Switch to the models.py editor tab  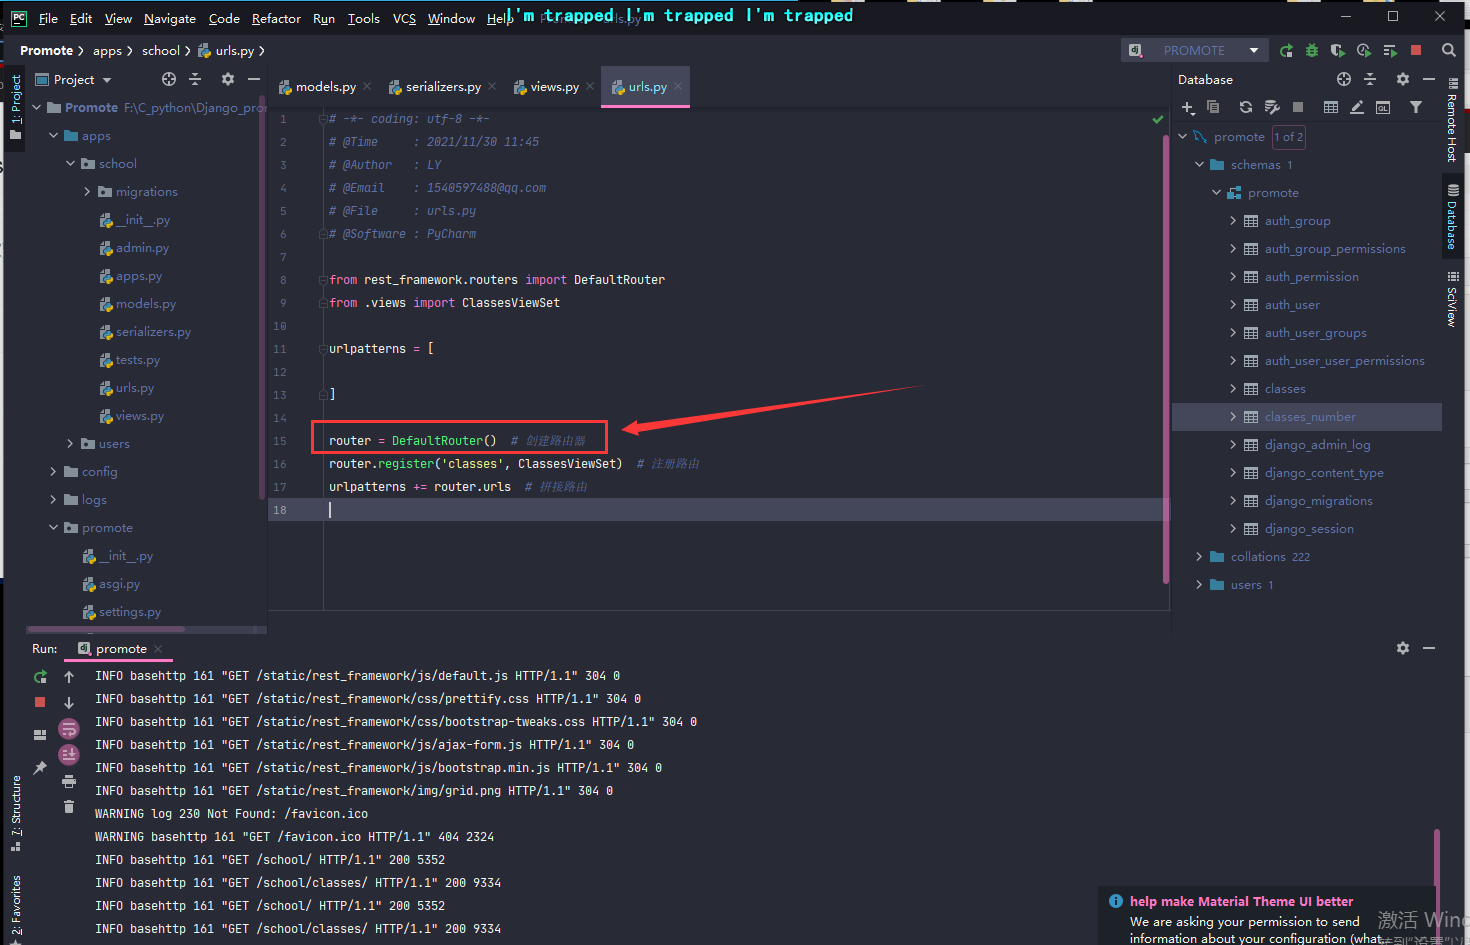tap(326, 87)
